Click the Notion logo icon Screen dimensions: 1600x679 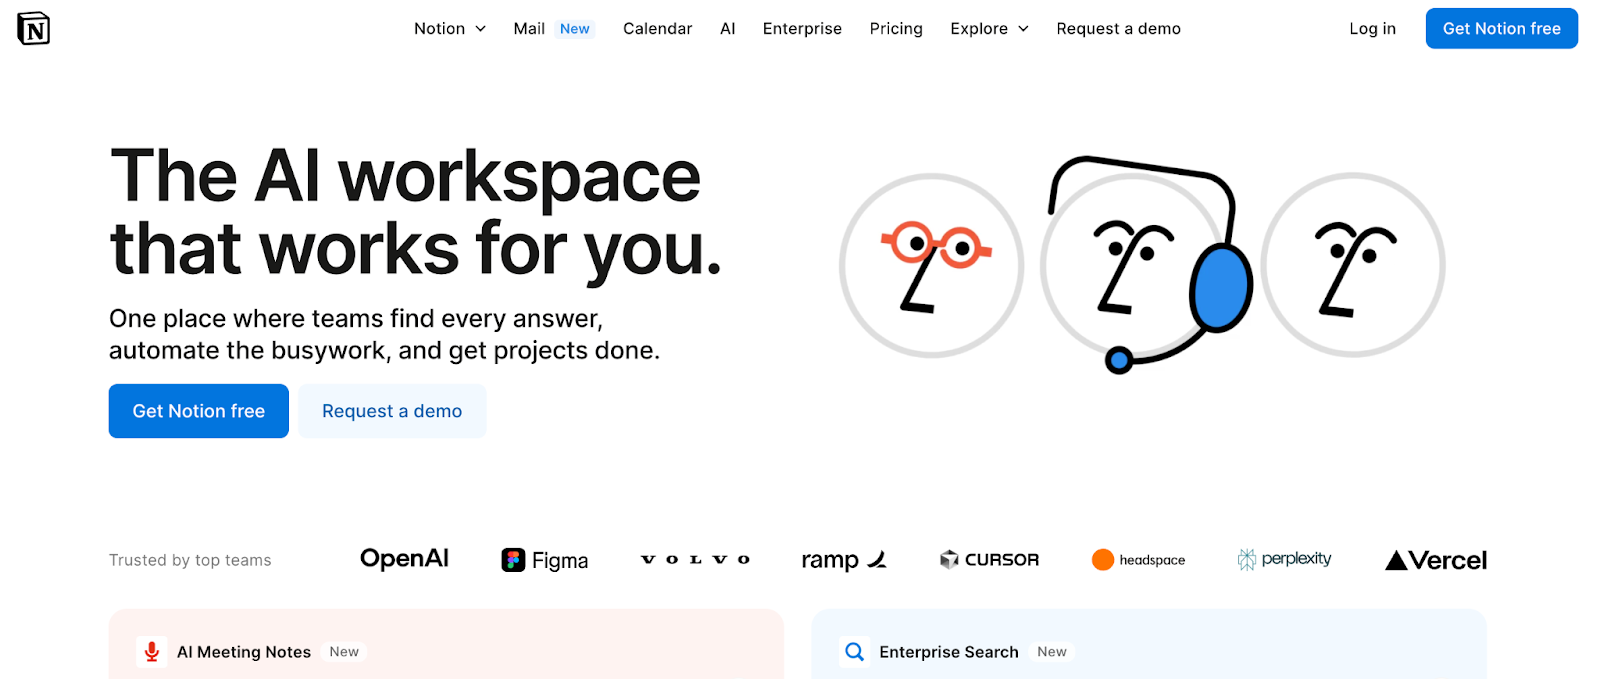(x=33, y=29)
